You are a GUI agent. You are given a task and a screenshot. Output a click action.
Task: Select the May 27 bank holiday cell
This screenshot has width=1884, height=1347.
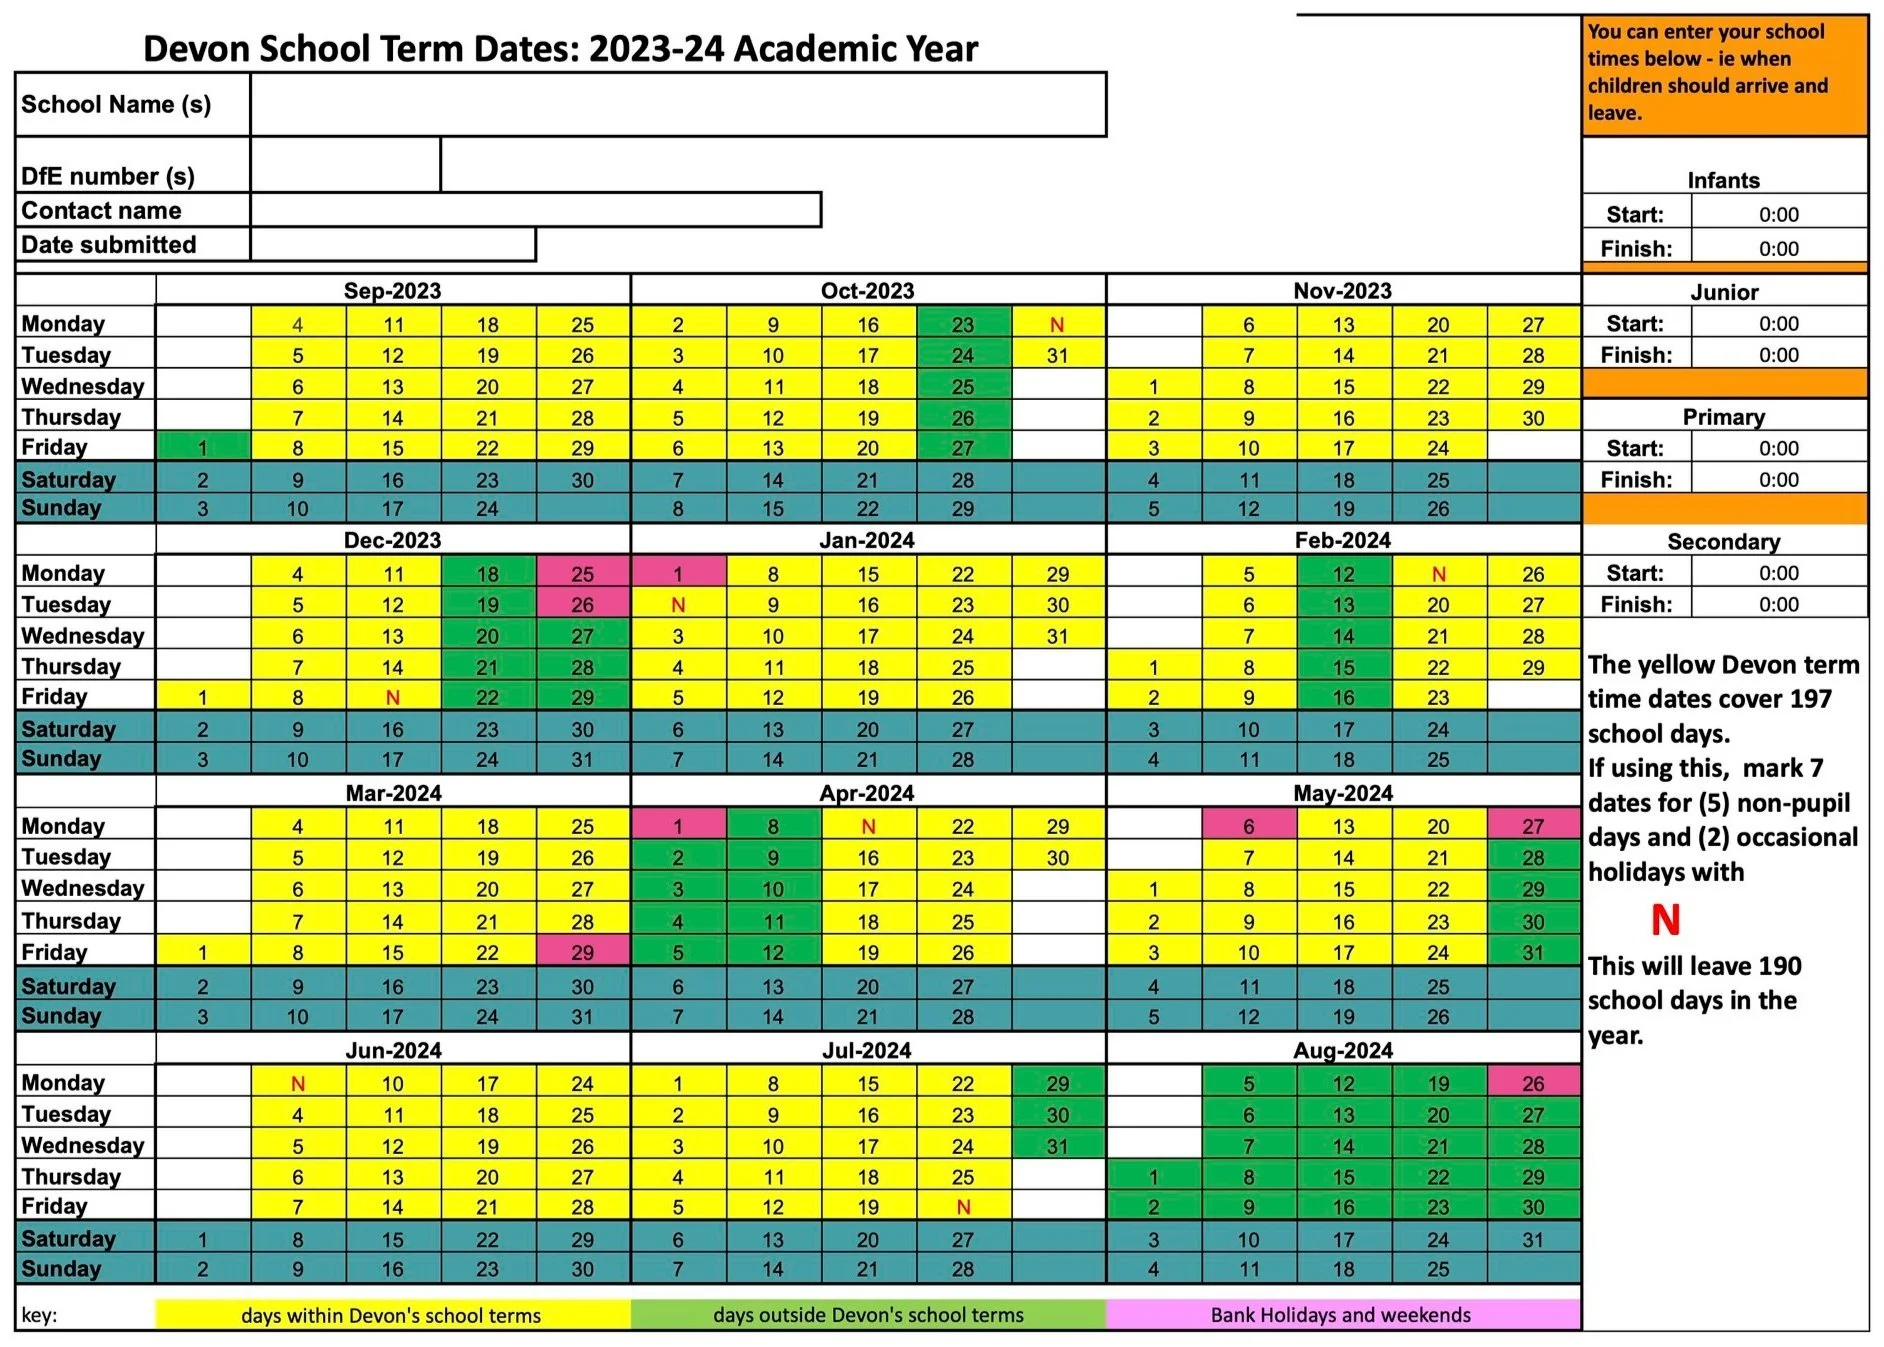coord(1533,826)
